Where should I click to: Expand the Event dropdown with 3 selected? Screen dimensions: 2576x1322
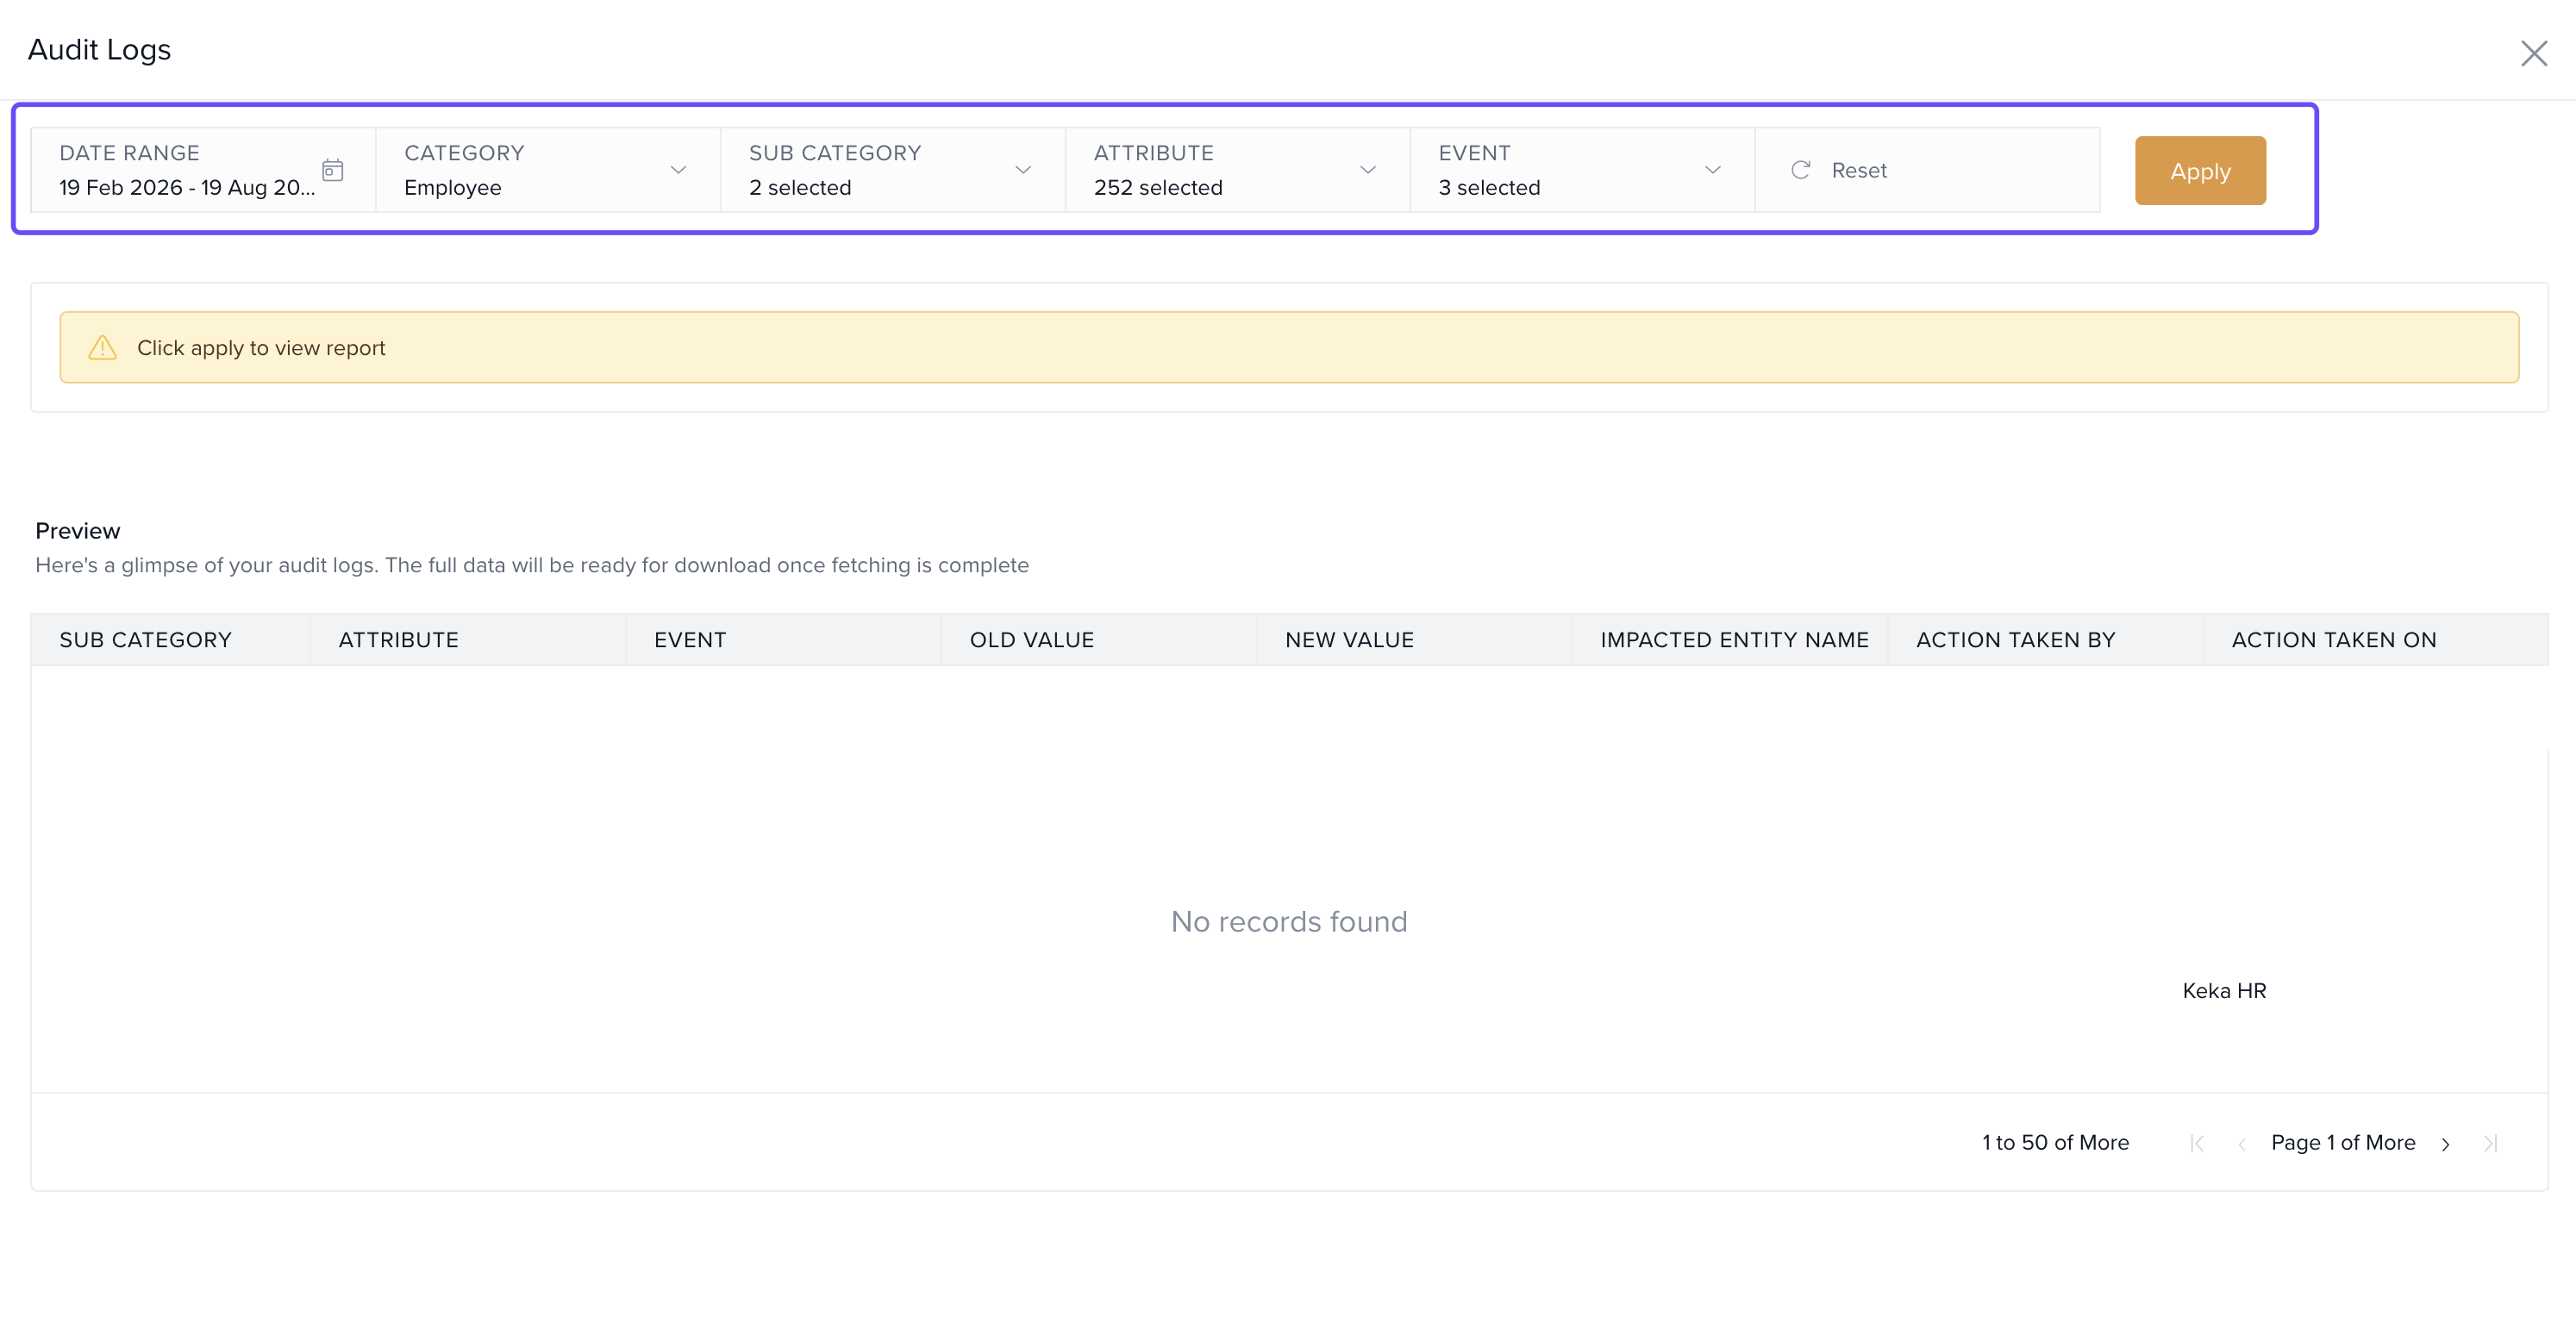tap(1583, 170)
